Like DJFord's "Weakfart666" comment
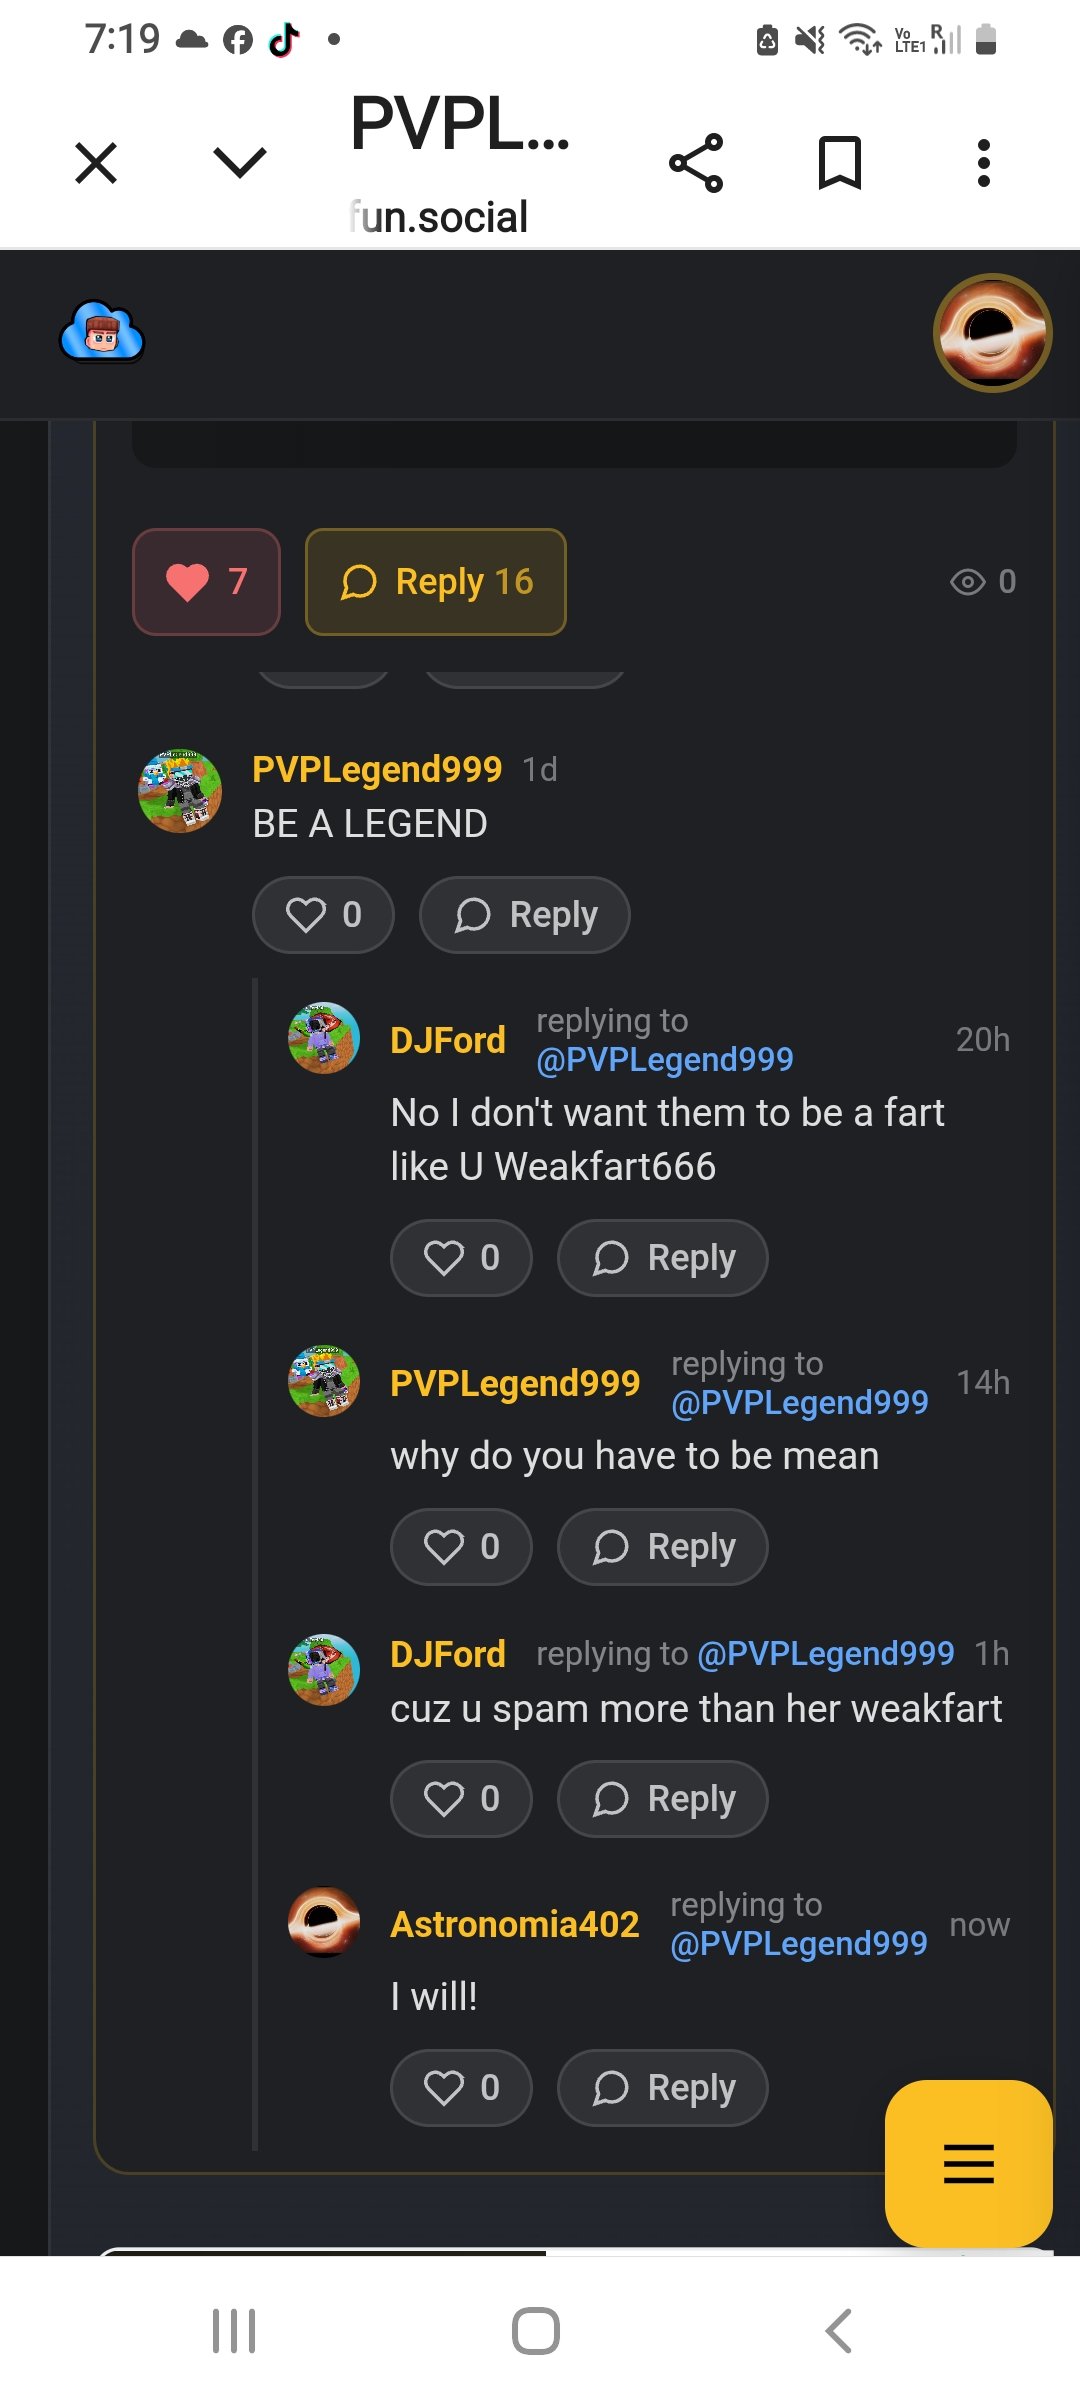 point(461,1258)
